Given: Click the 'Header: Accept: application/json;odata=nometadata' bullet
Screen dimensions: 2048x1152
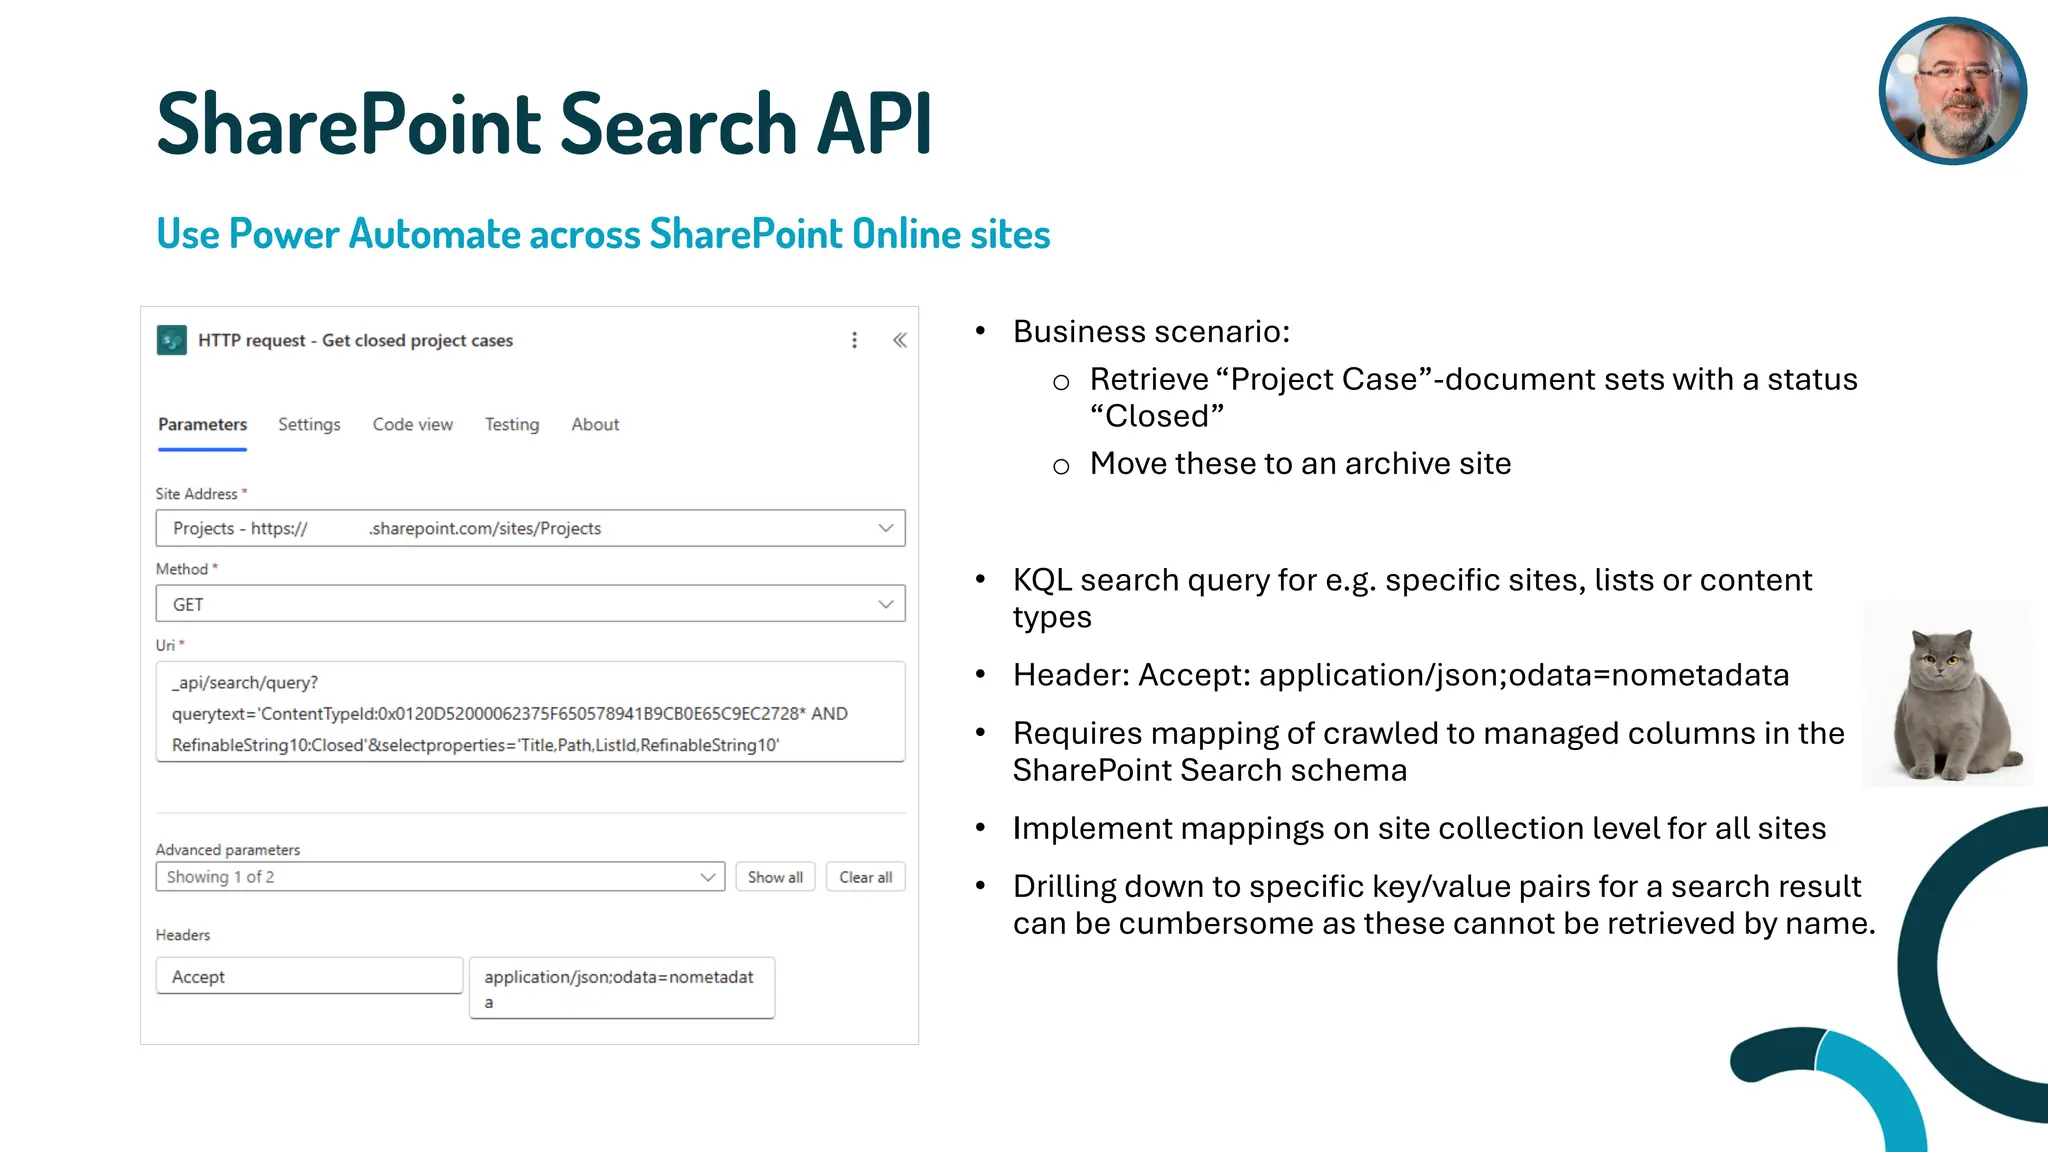Looking at the screenshot, I should (x=1401, y=675).
